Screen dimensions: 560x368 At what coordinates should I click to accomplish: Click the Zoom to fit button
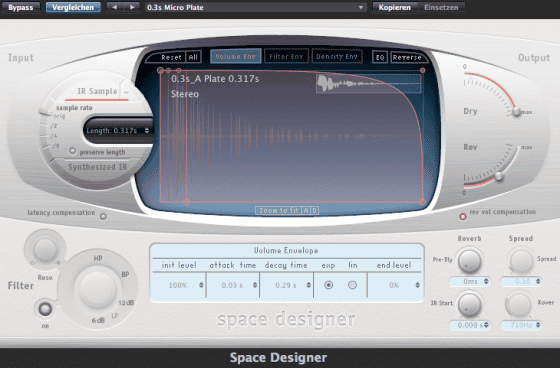(279, 210)
